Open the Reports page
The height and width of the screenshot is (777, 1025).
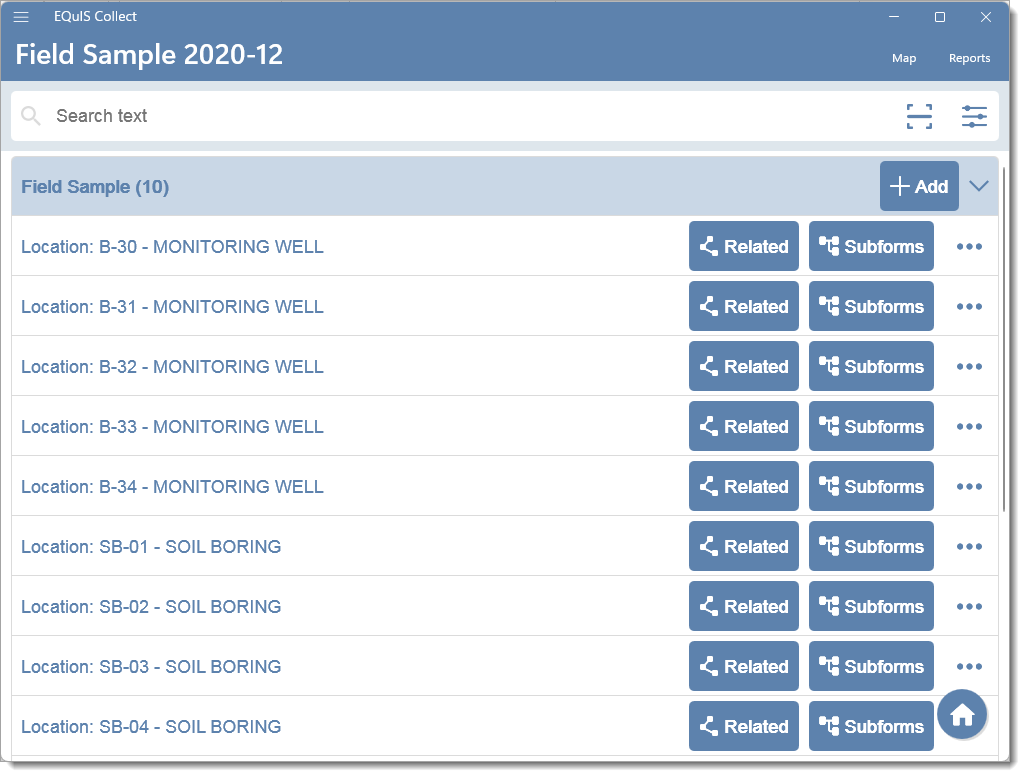click(x=969, y=58)
